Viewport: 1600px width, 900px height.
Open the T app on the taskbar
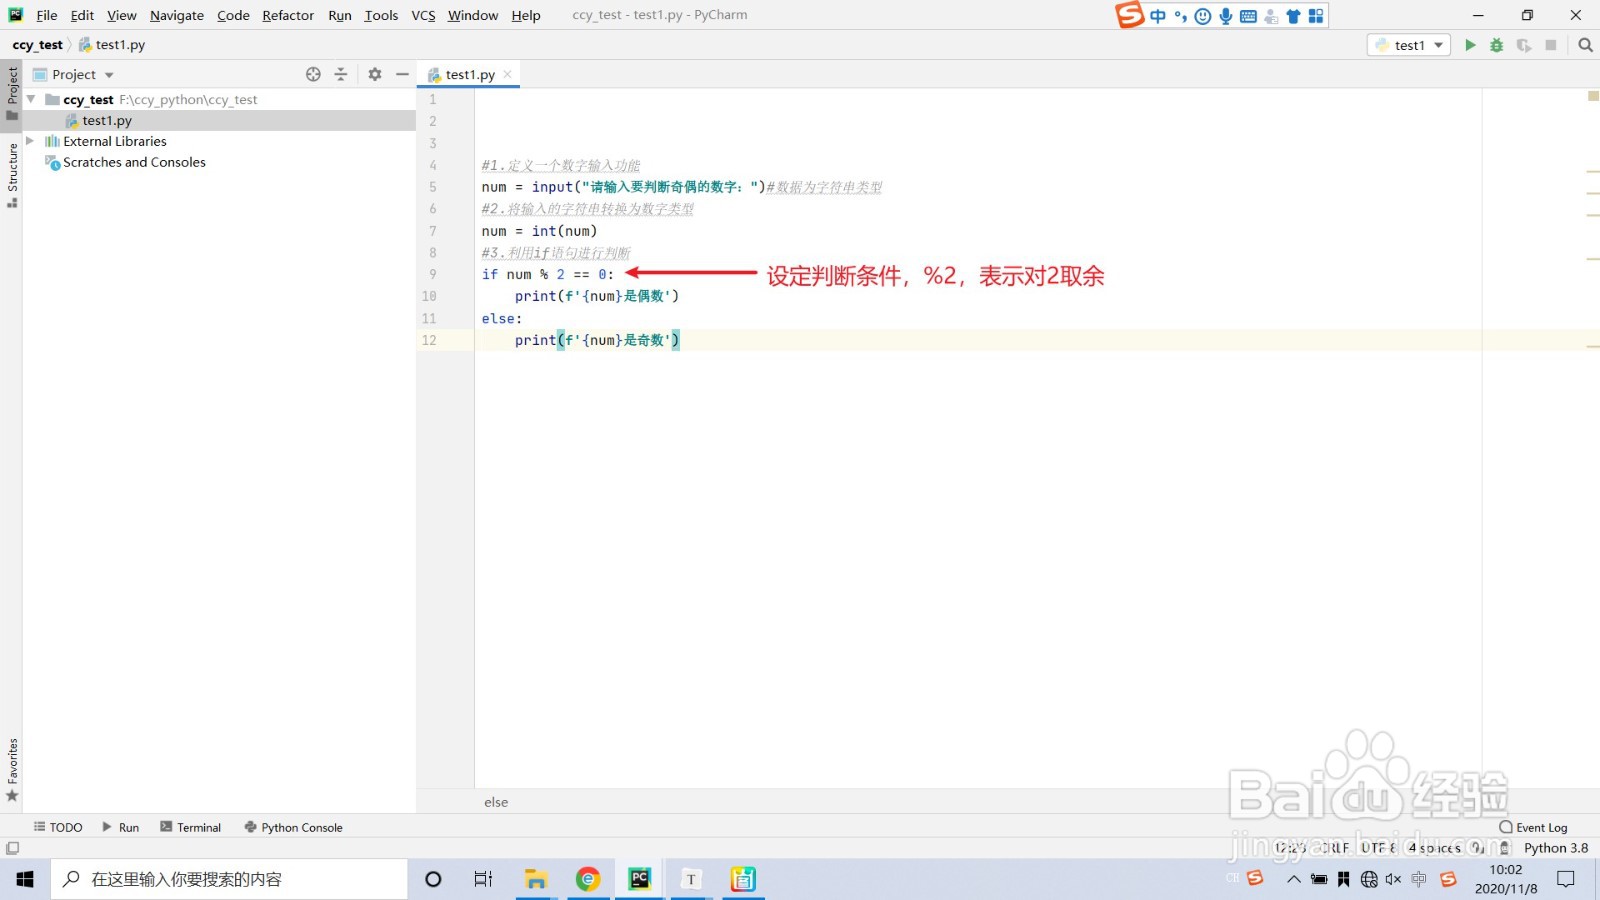(691, 879)
